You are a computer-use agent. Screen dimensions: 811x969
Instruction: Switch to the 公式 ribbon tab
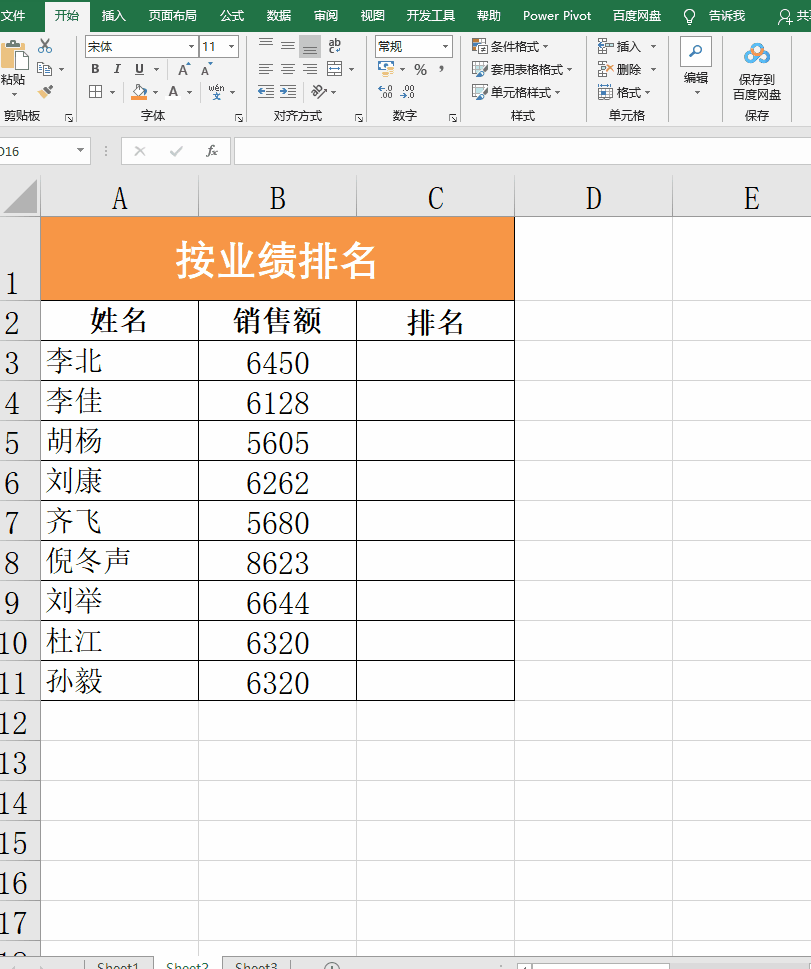[x=232, y=15]
